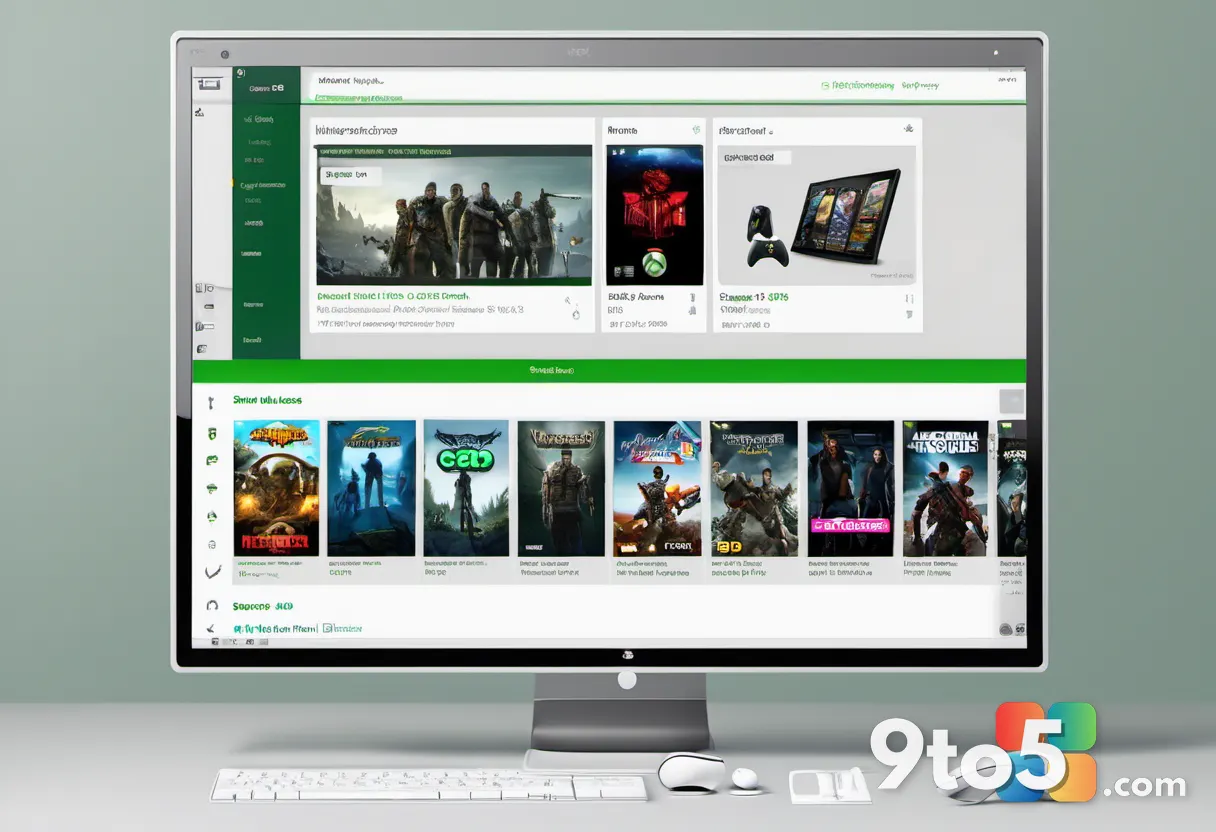Click the green icon in the red game card header
Screen dimensions: 1216x832
[695, 130]
